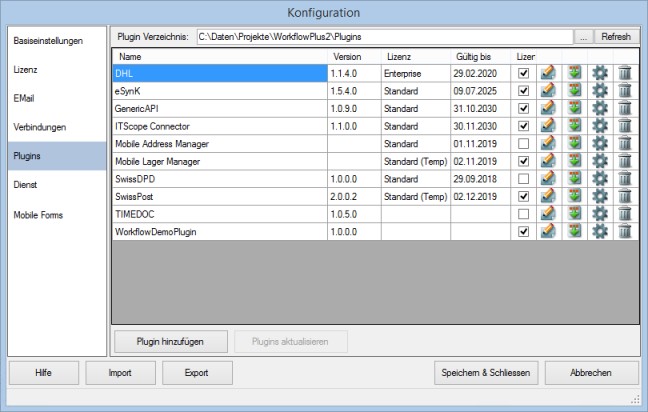This screenshot has height=412, width=648.
Task: Select the Plugins section
Action: coord(57,156)
